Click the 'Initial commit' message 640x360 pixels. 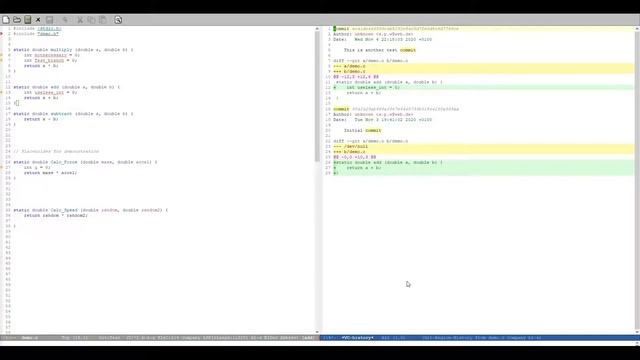(x=362, y=131)
